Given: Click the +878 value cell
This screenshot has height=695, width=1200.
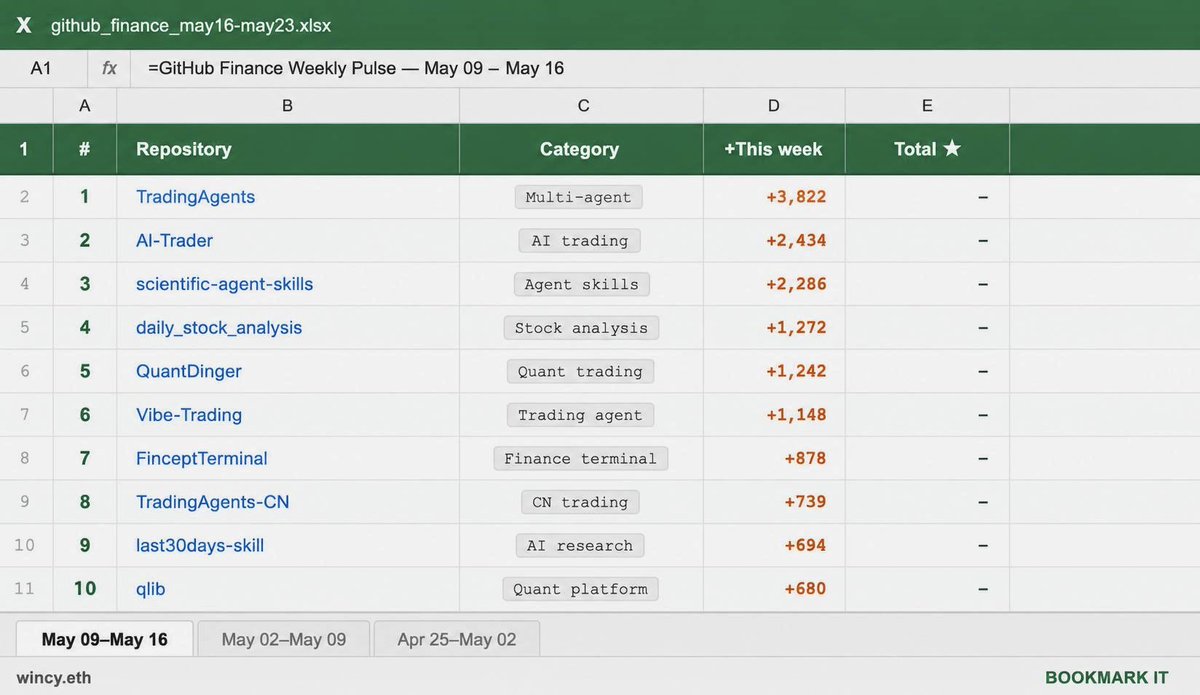Looking at the screenshot, I should pos(774,458).
